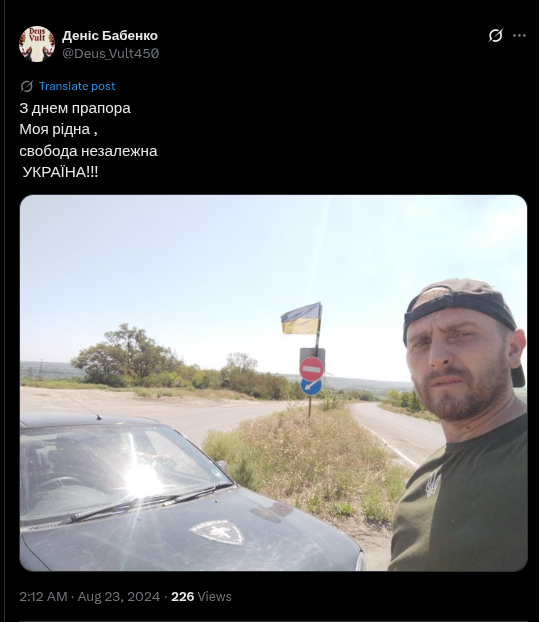
Task: Click the УКРАЇНА!!! text line
Action: coord(60,172)
